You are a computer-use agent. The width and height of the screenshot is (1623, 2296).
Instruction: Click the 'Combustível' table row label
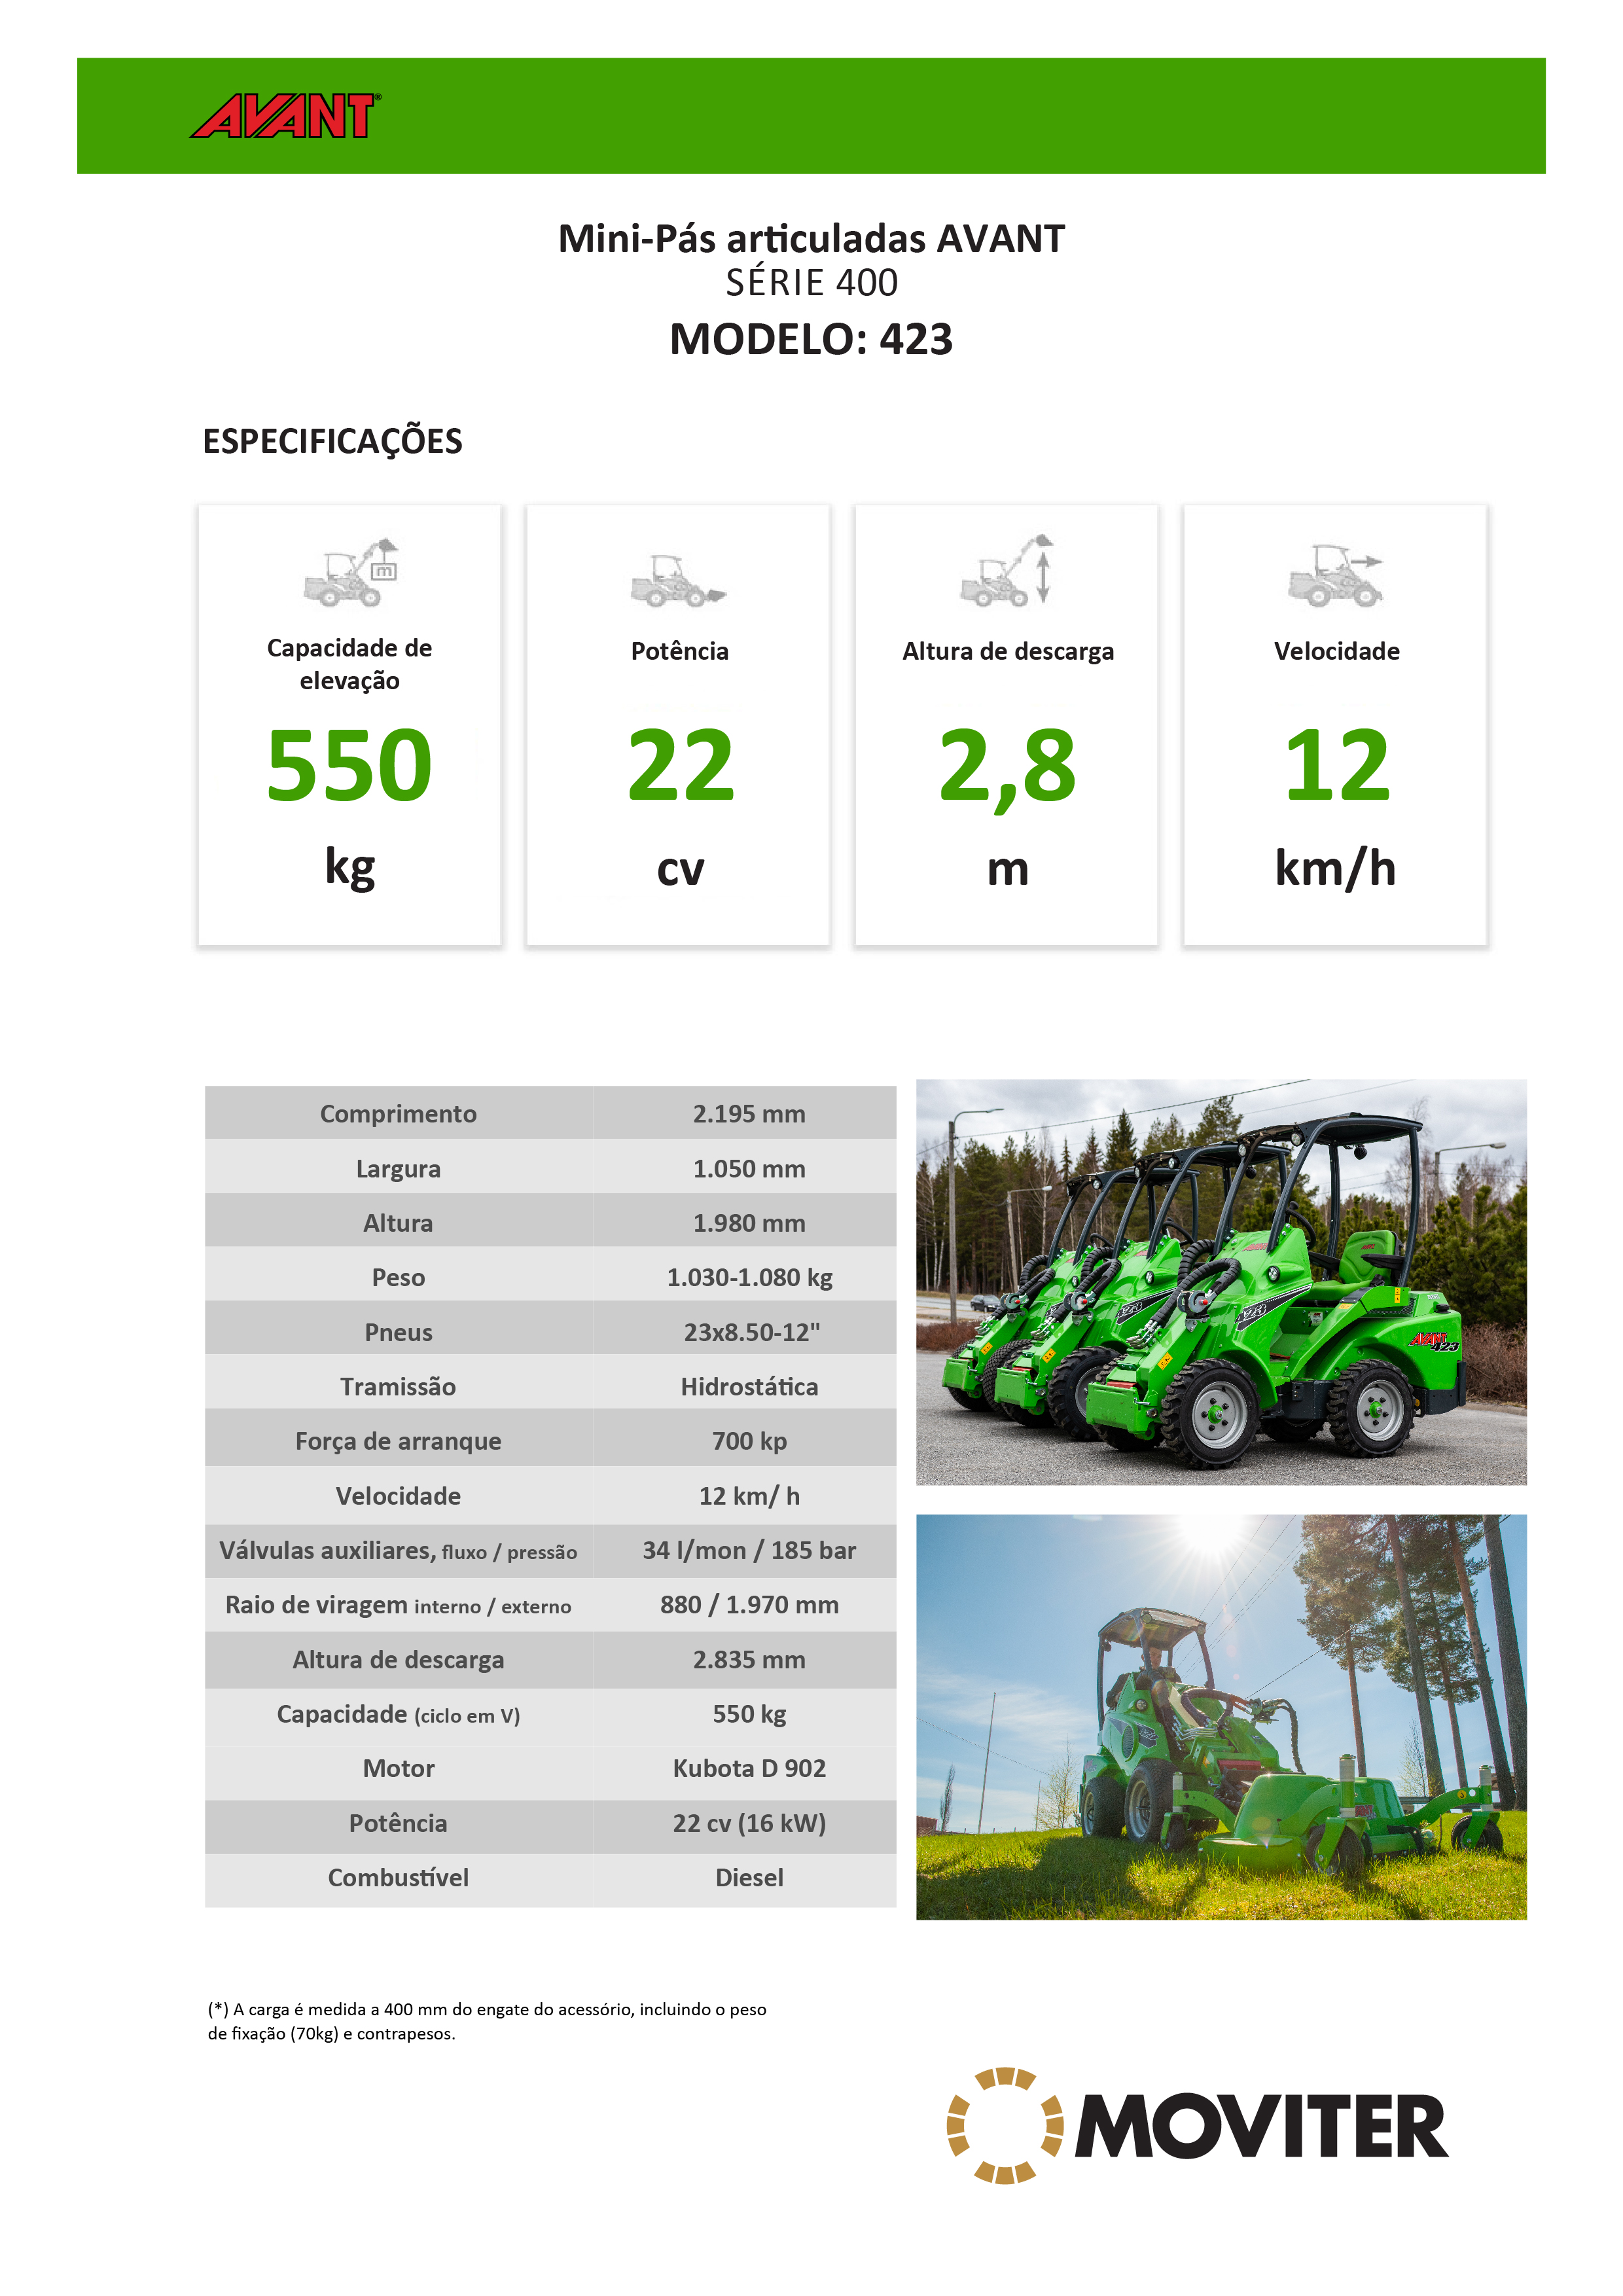coord(398,1878)
